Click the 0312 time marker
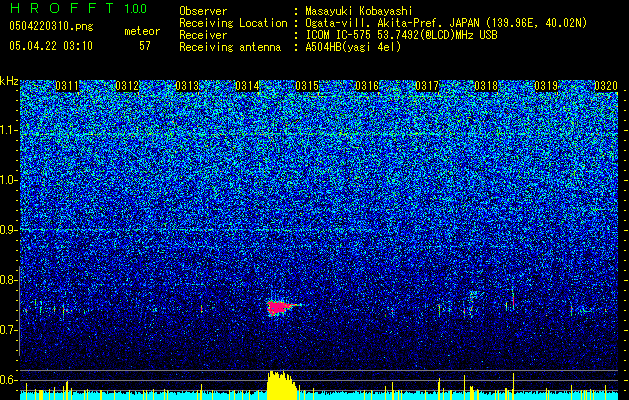Viewport: 629px width, 400px height. point(127,86)
